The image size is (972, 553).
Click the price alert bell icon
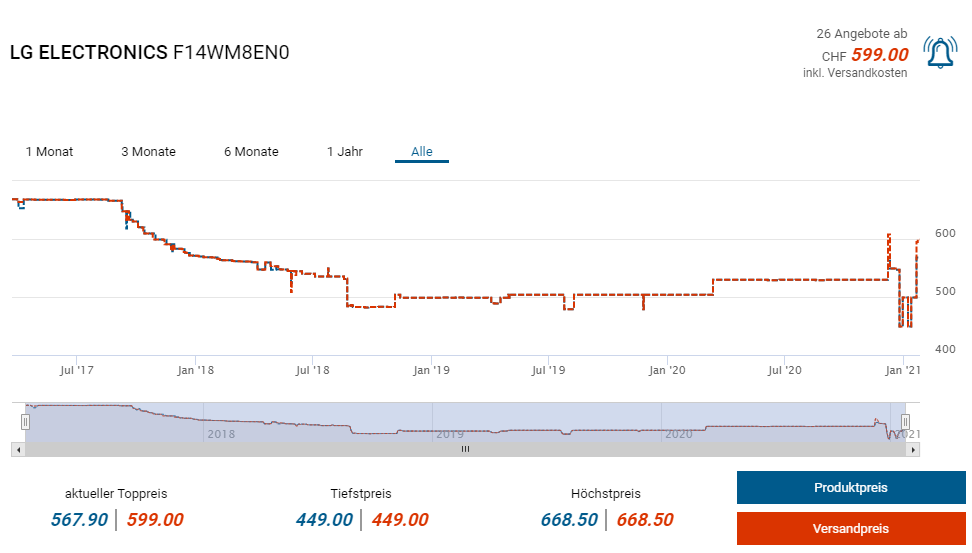tap(940, 53)
